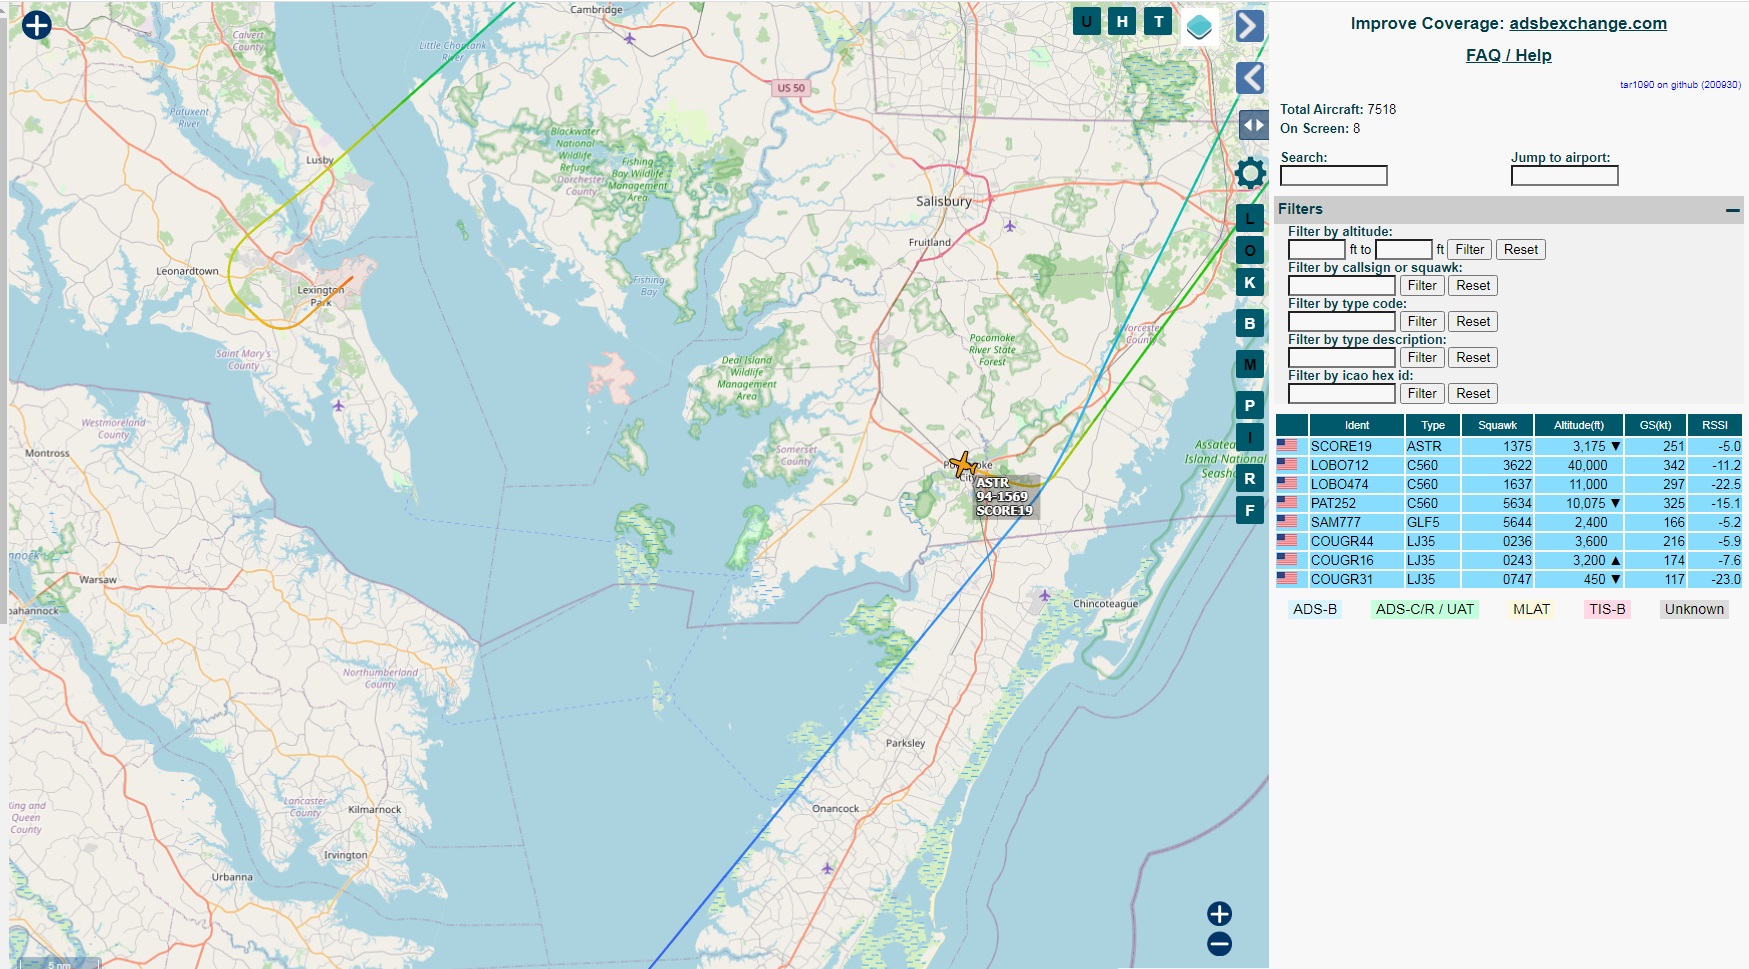Zoom in with map plus button
Screen dimensions: 1749x969
point(1219,914)
